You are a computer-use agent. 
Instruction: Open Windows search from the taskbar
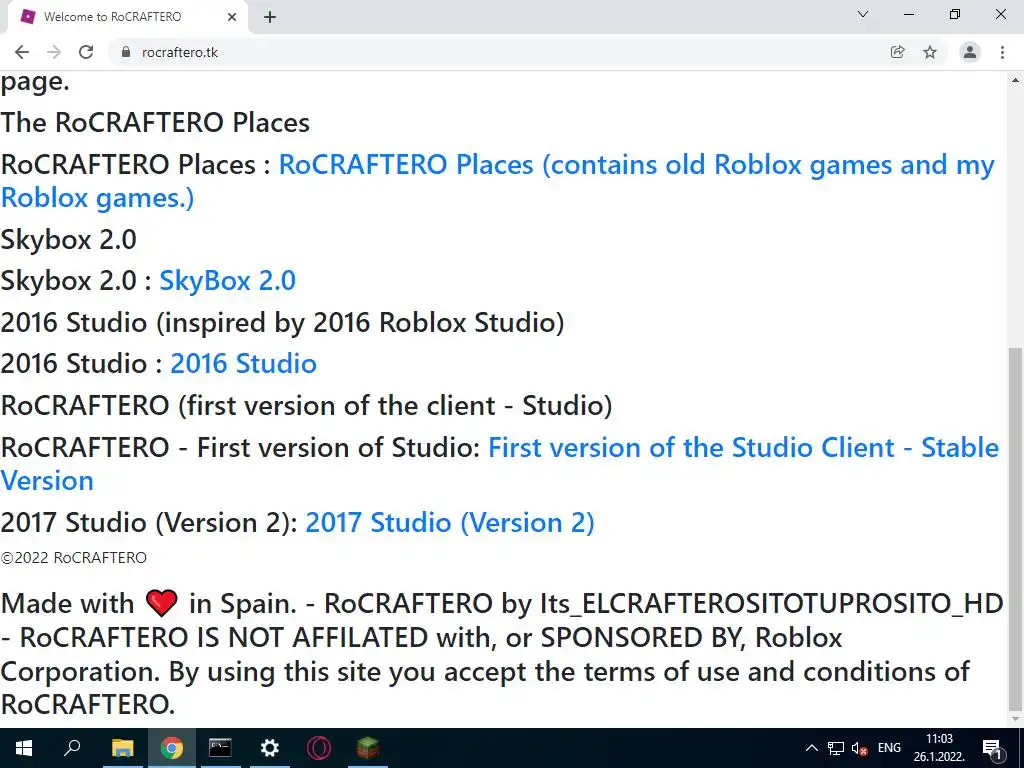coord(72,748)
